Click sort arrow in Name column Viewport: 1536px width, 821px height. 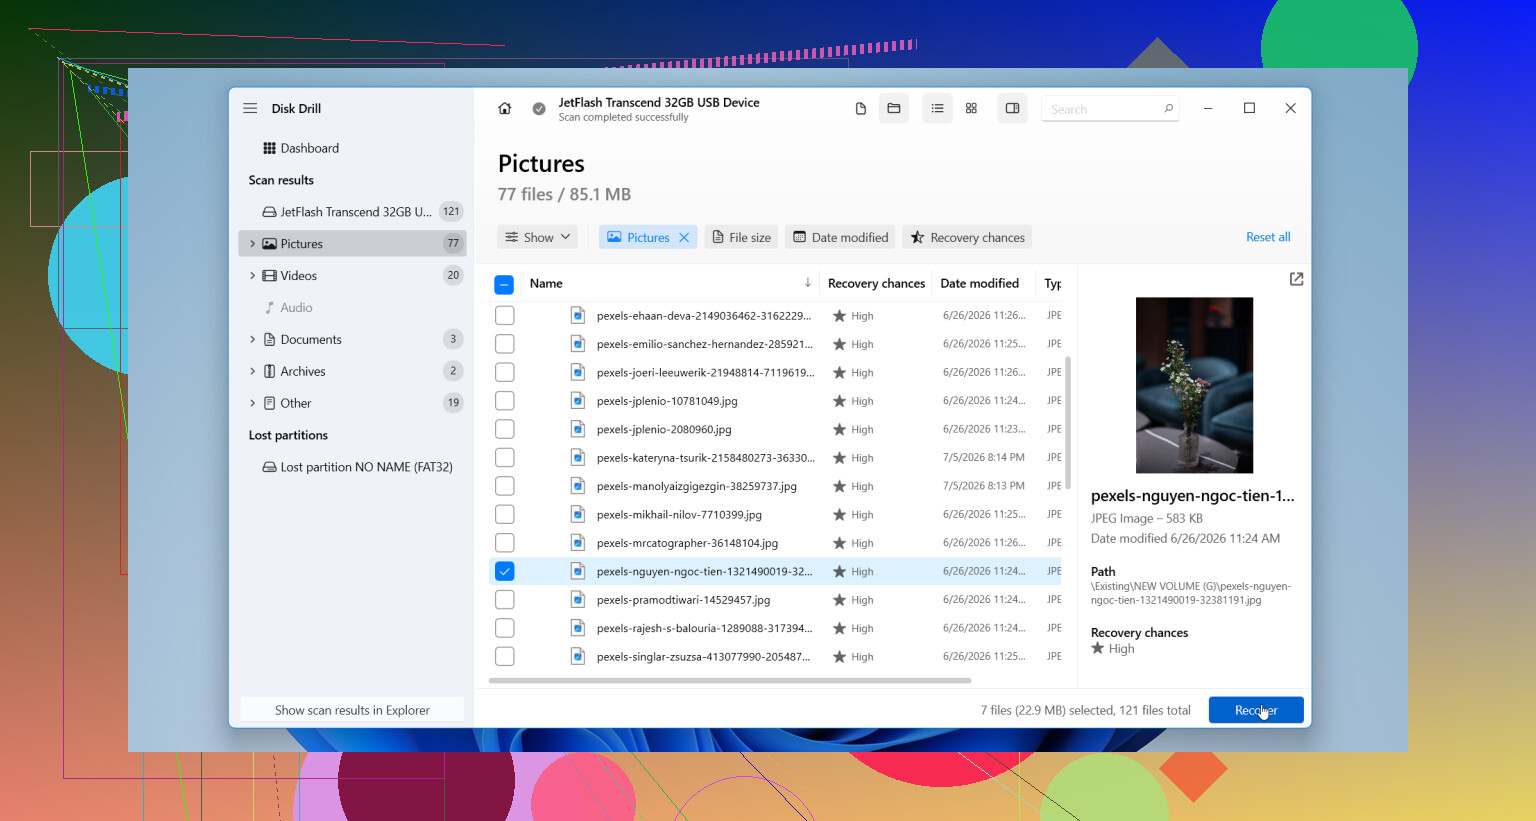[x=807, y=283]
